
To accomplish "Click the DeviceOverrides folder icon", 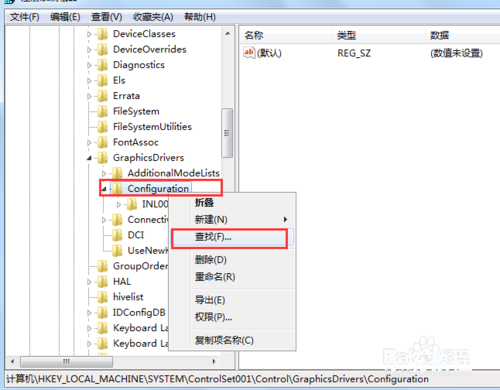I will point(103,50).
